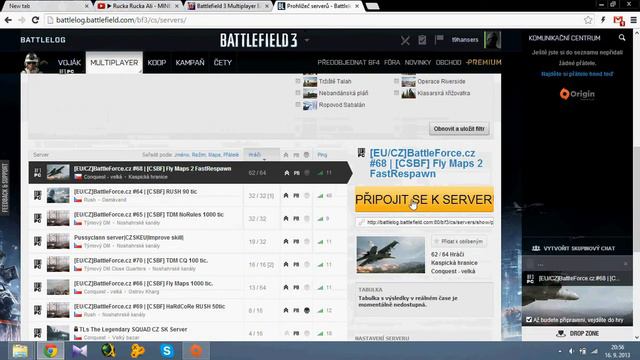Click the ping bars icon in Pussyclann server row
The image size is (640, 360).
[x=320, y=242]
